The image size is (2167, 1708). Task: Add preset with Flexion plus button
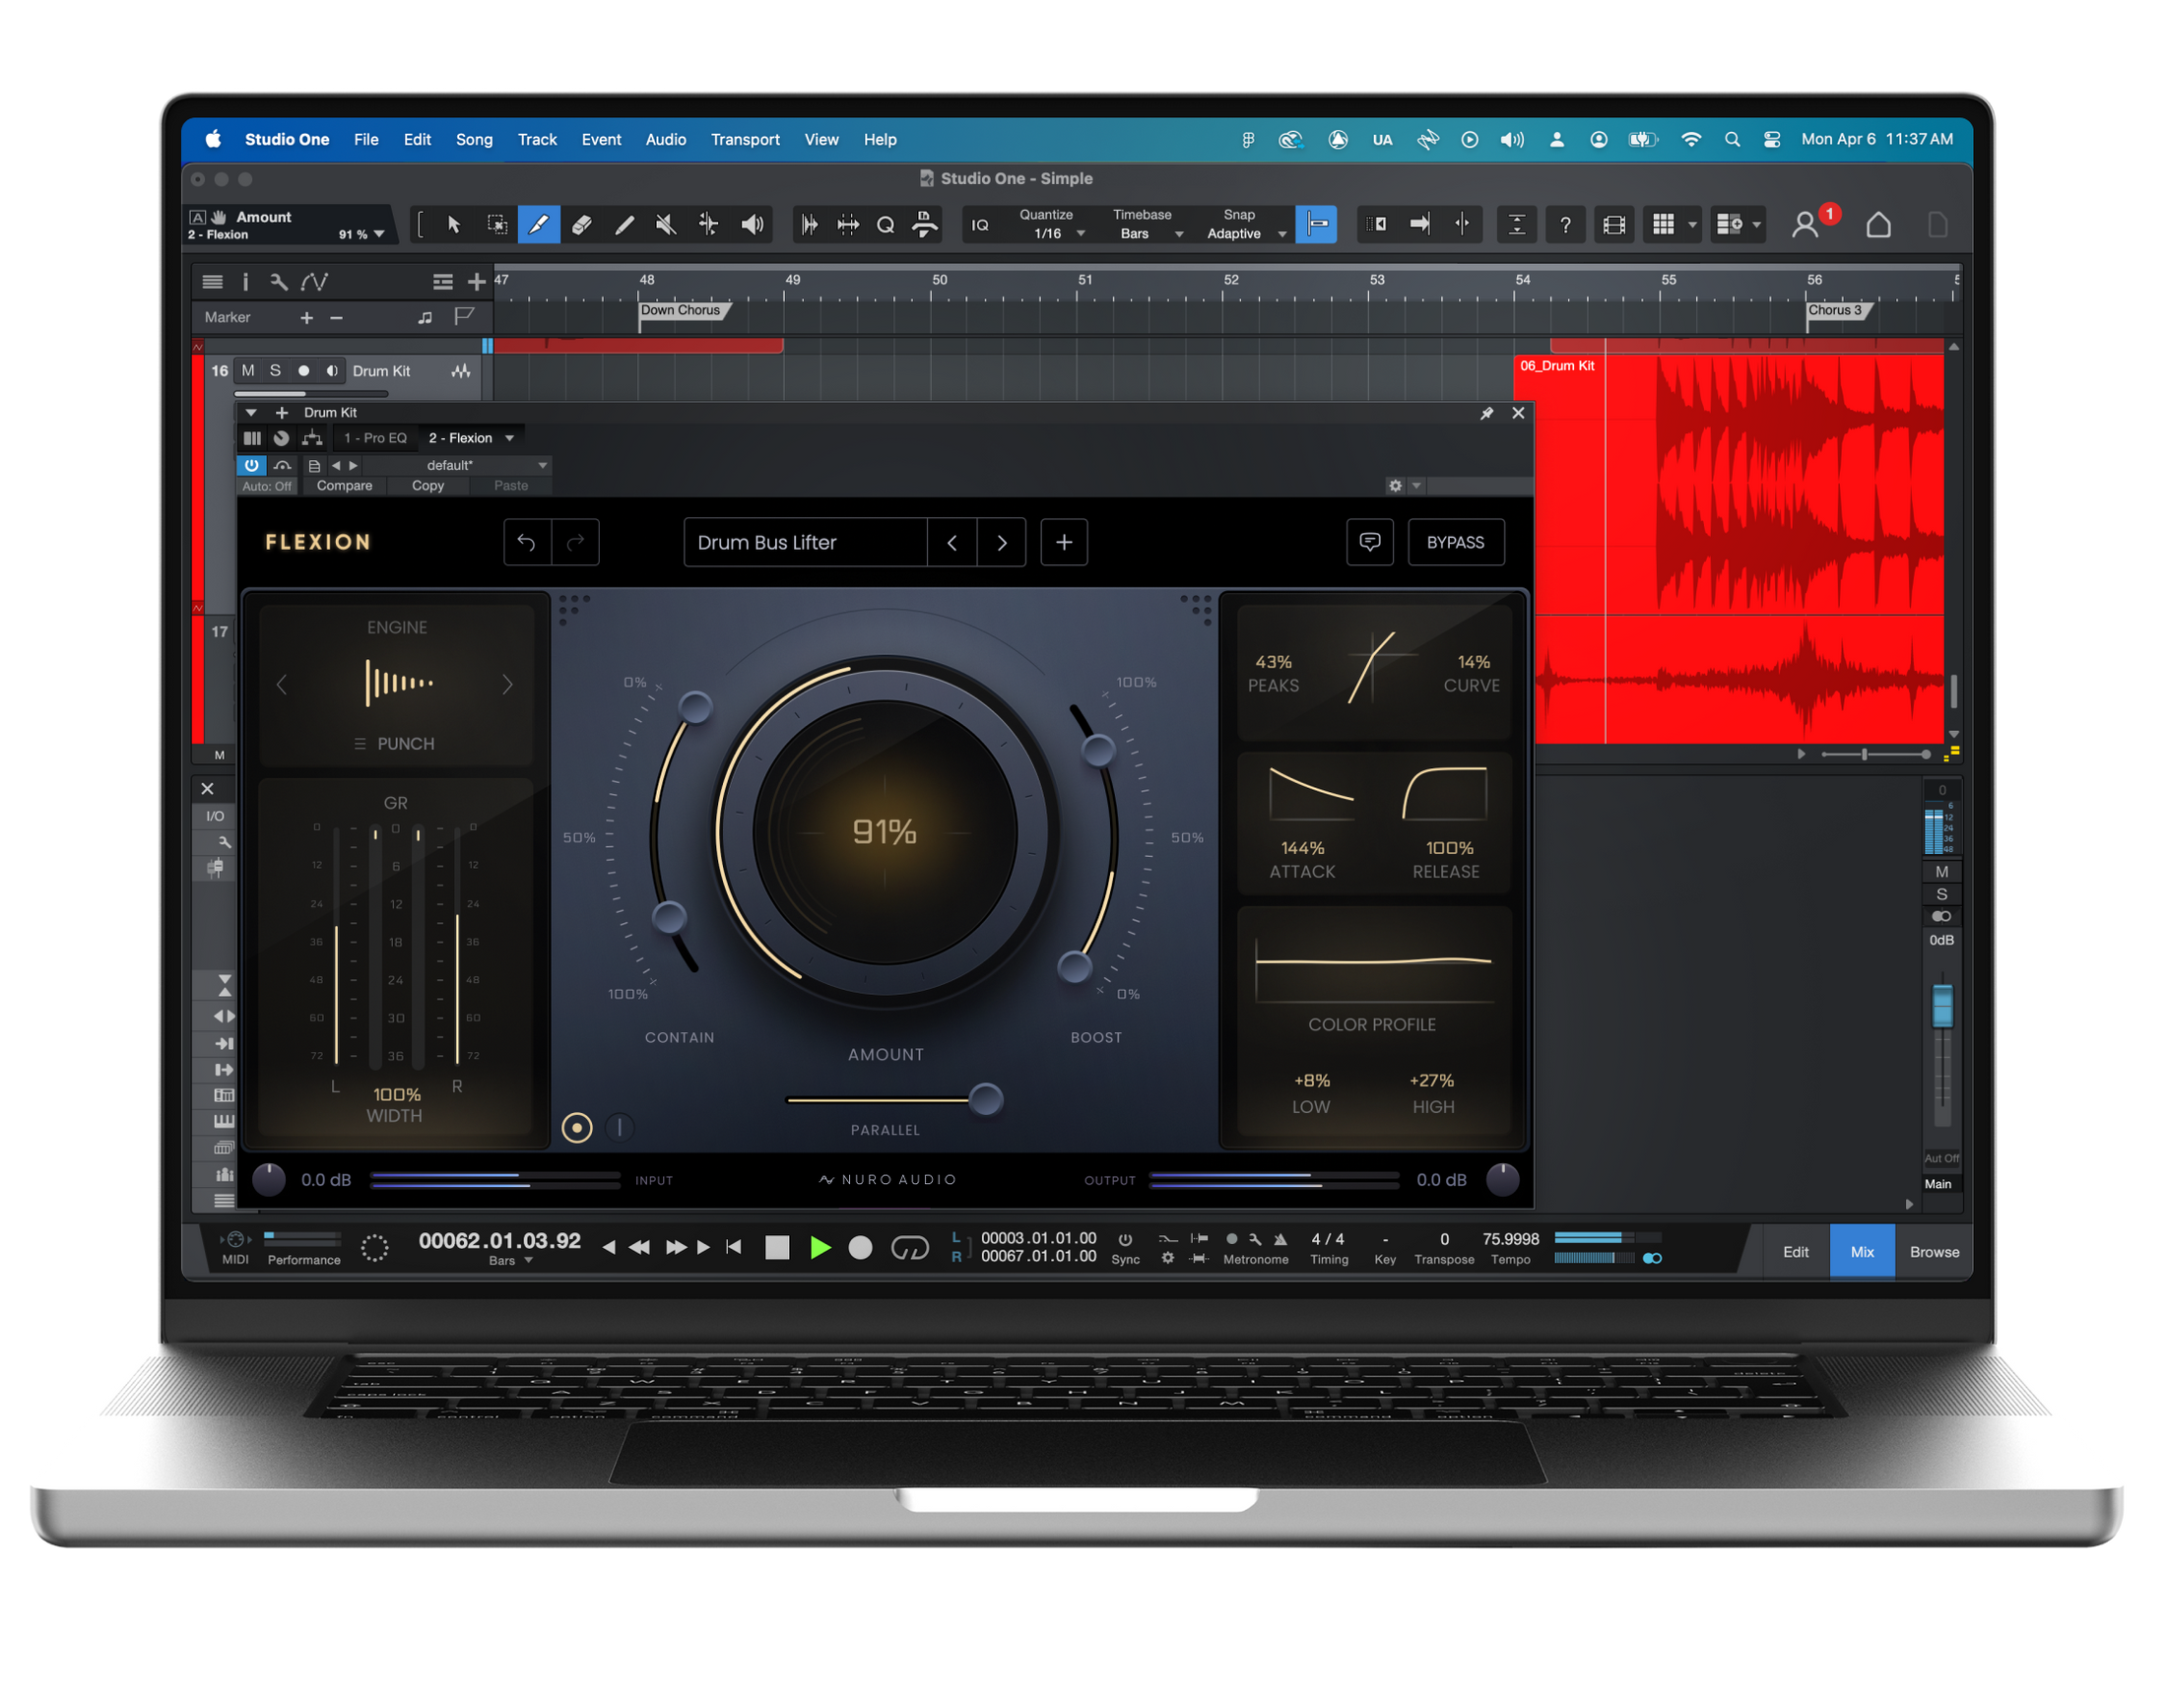pos(1064,542)
